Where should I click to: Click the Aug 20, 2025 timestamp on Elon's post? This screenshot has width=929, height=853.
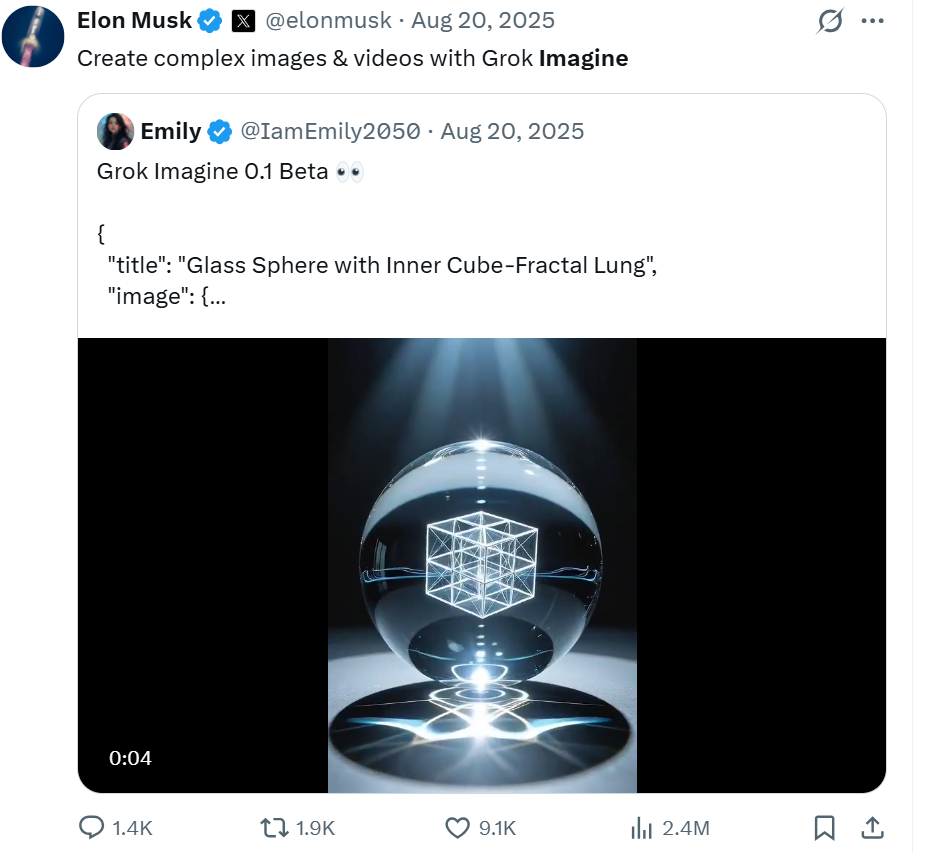pyautogui.click(x=478, y=20)
